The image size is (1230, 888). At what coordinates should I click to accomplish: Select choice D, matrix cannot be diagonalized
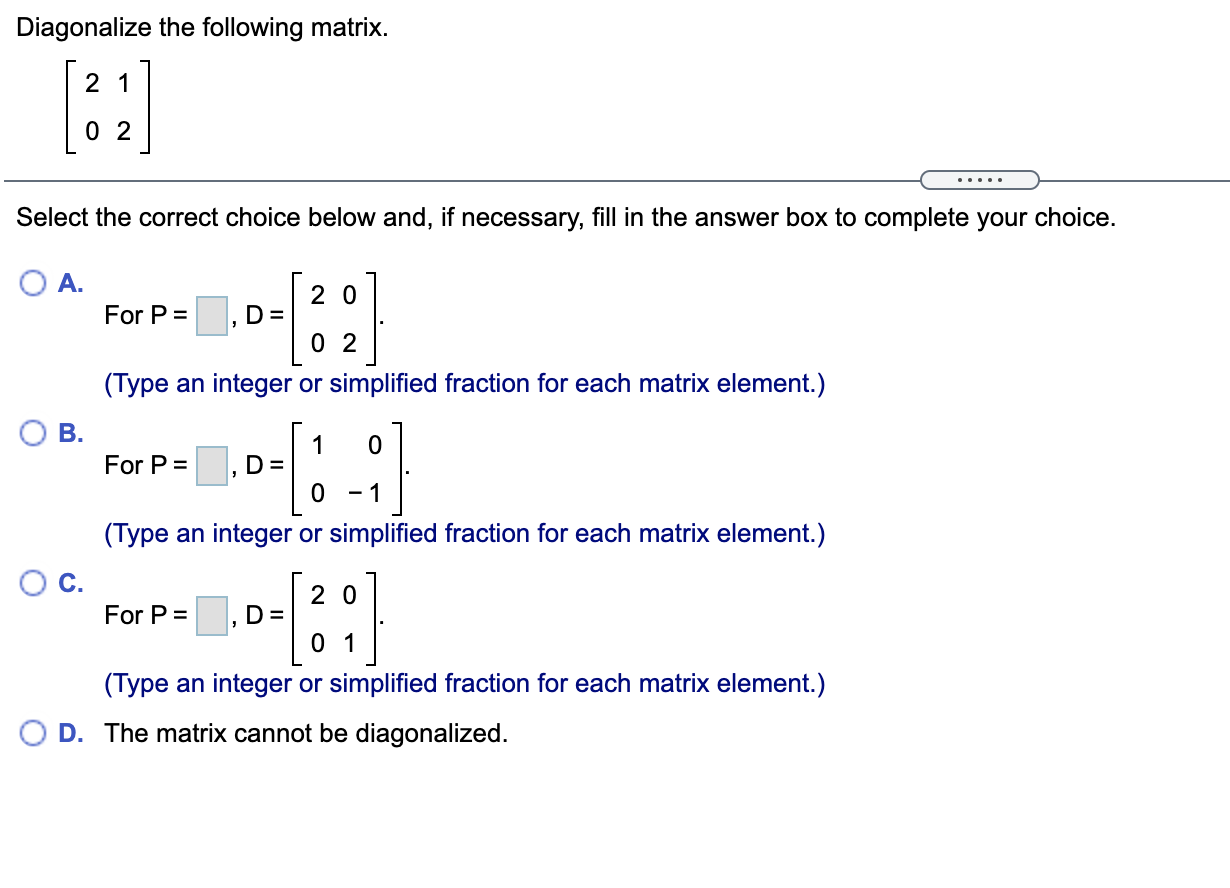pyautogui.click(x=33, y=733)
